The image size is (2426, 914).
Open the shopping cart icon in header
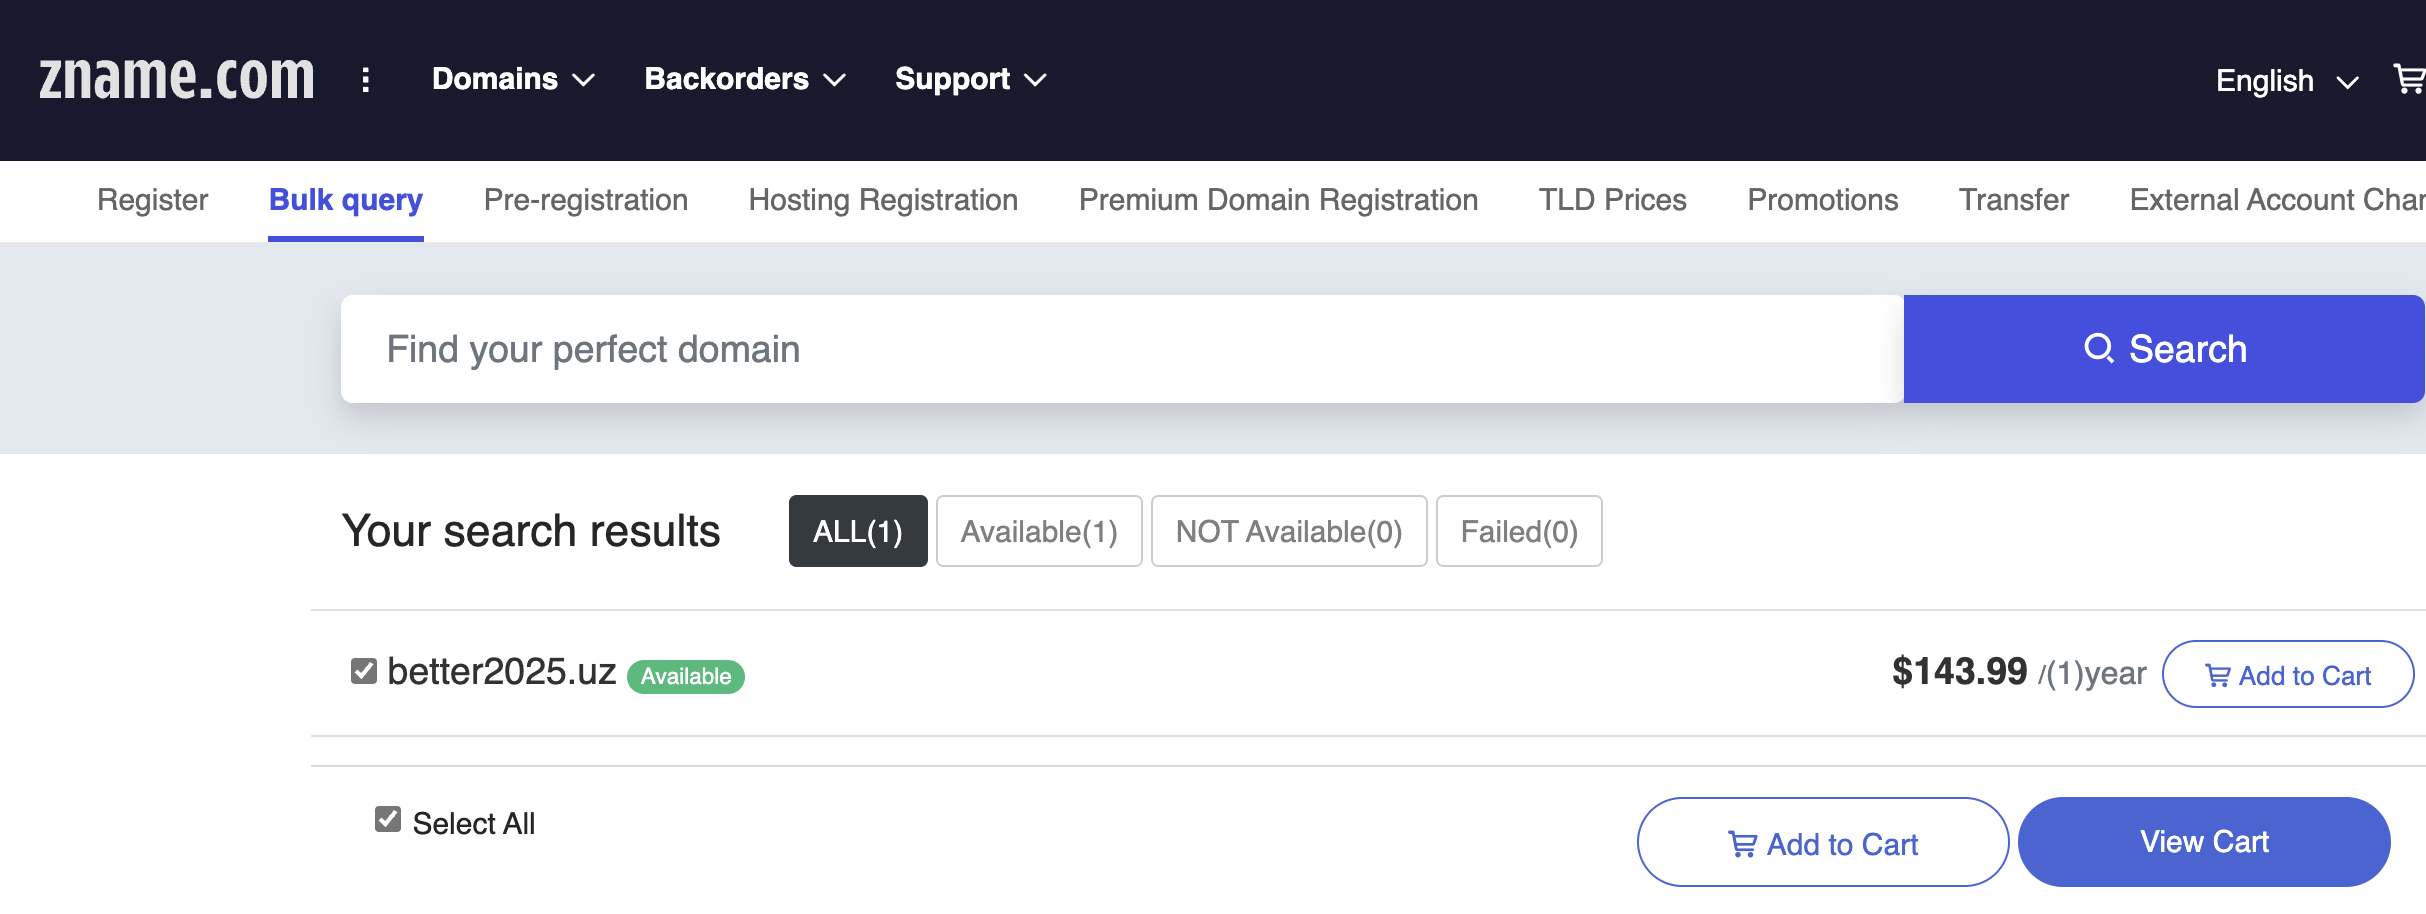[2410, 79]
